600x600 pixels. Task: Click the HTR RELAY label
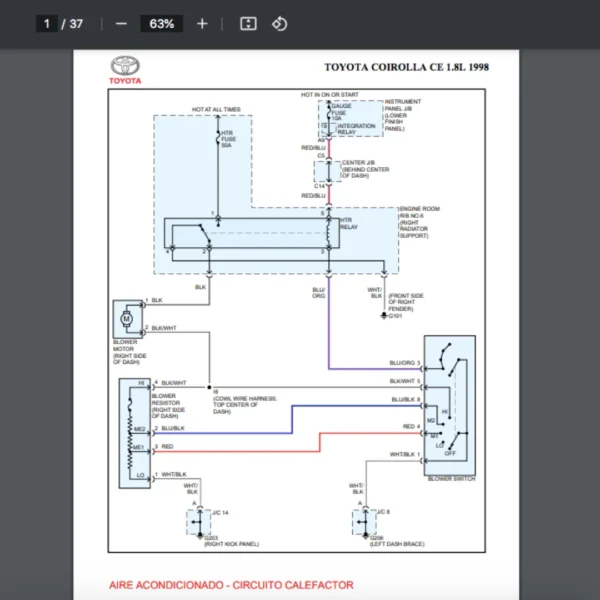349,223
